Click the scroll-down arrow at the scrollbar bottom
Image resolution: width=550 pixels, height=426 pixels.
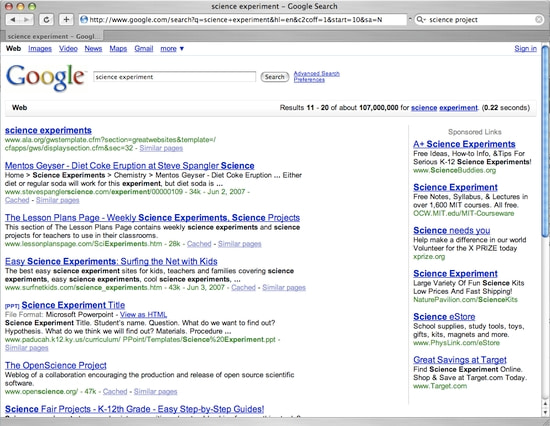pos(545,413)
